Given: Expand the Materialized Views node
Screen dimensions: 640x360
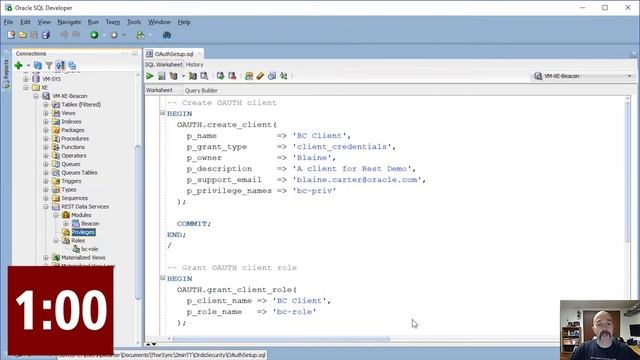Looking at the screenshot, I should (46, 258).
